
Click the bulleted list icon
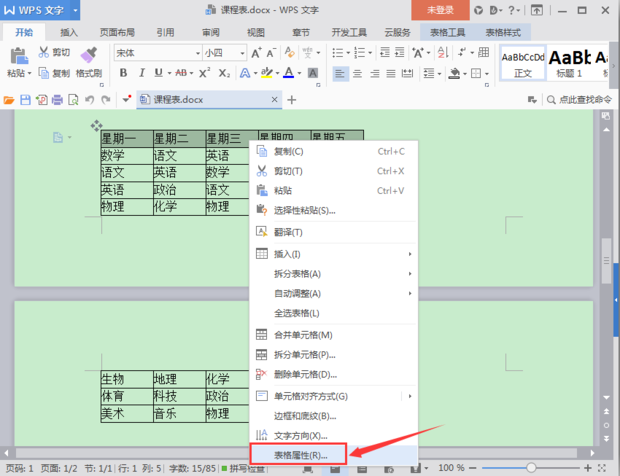338,53
